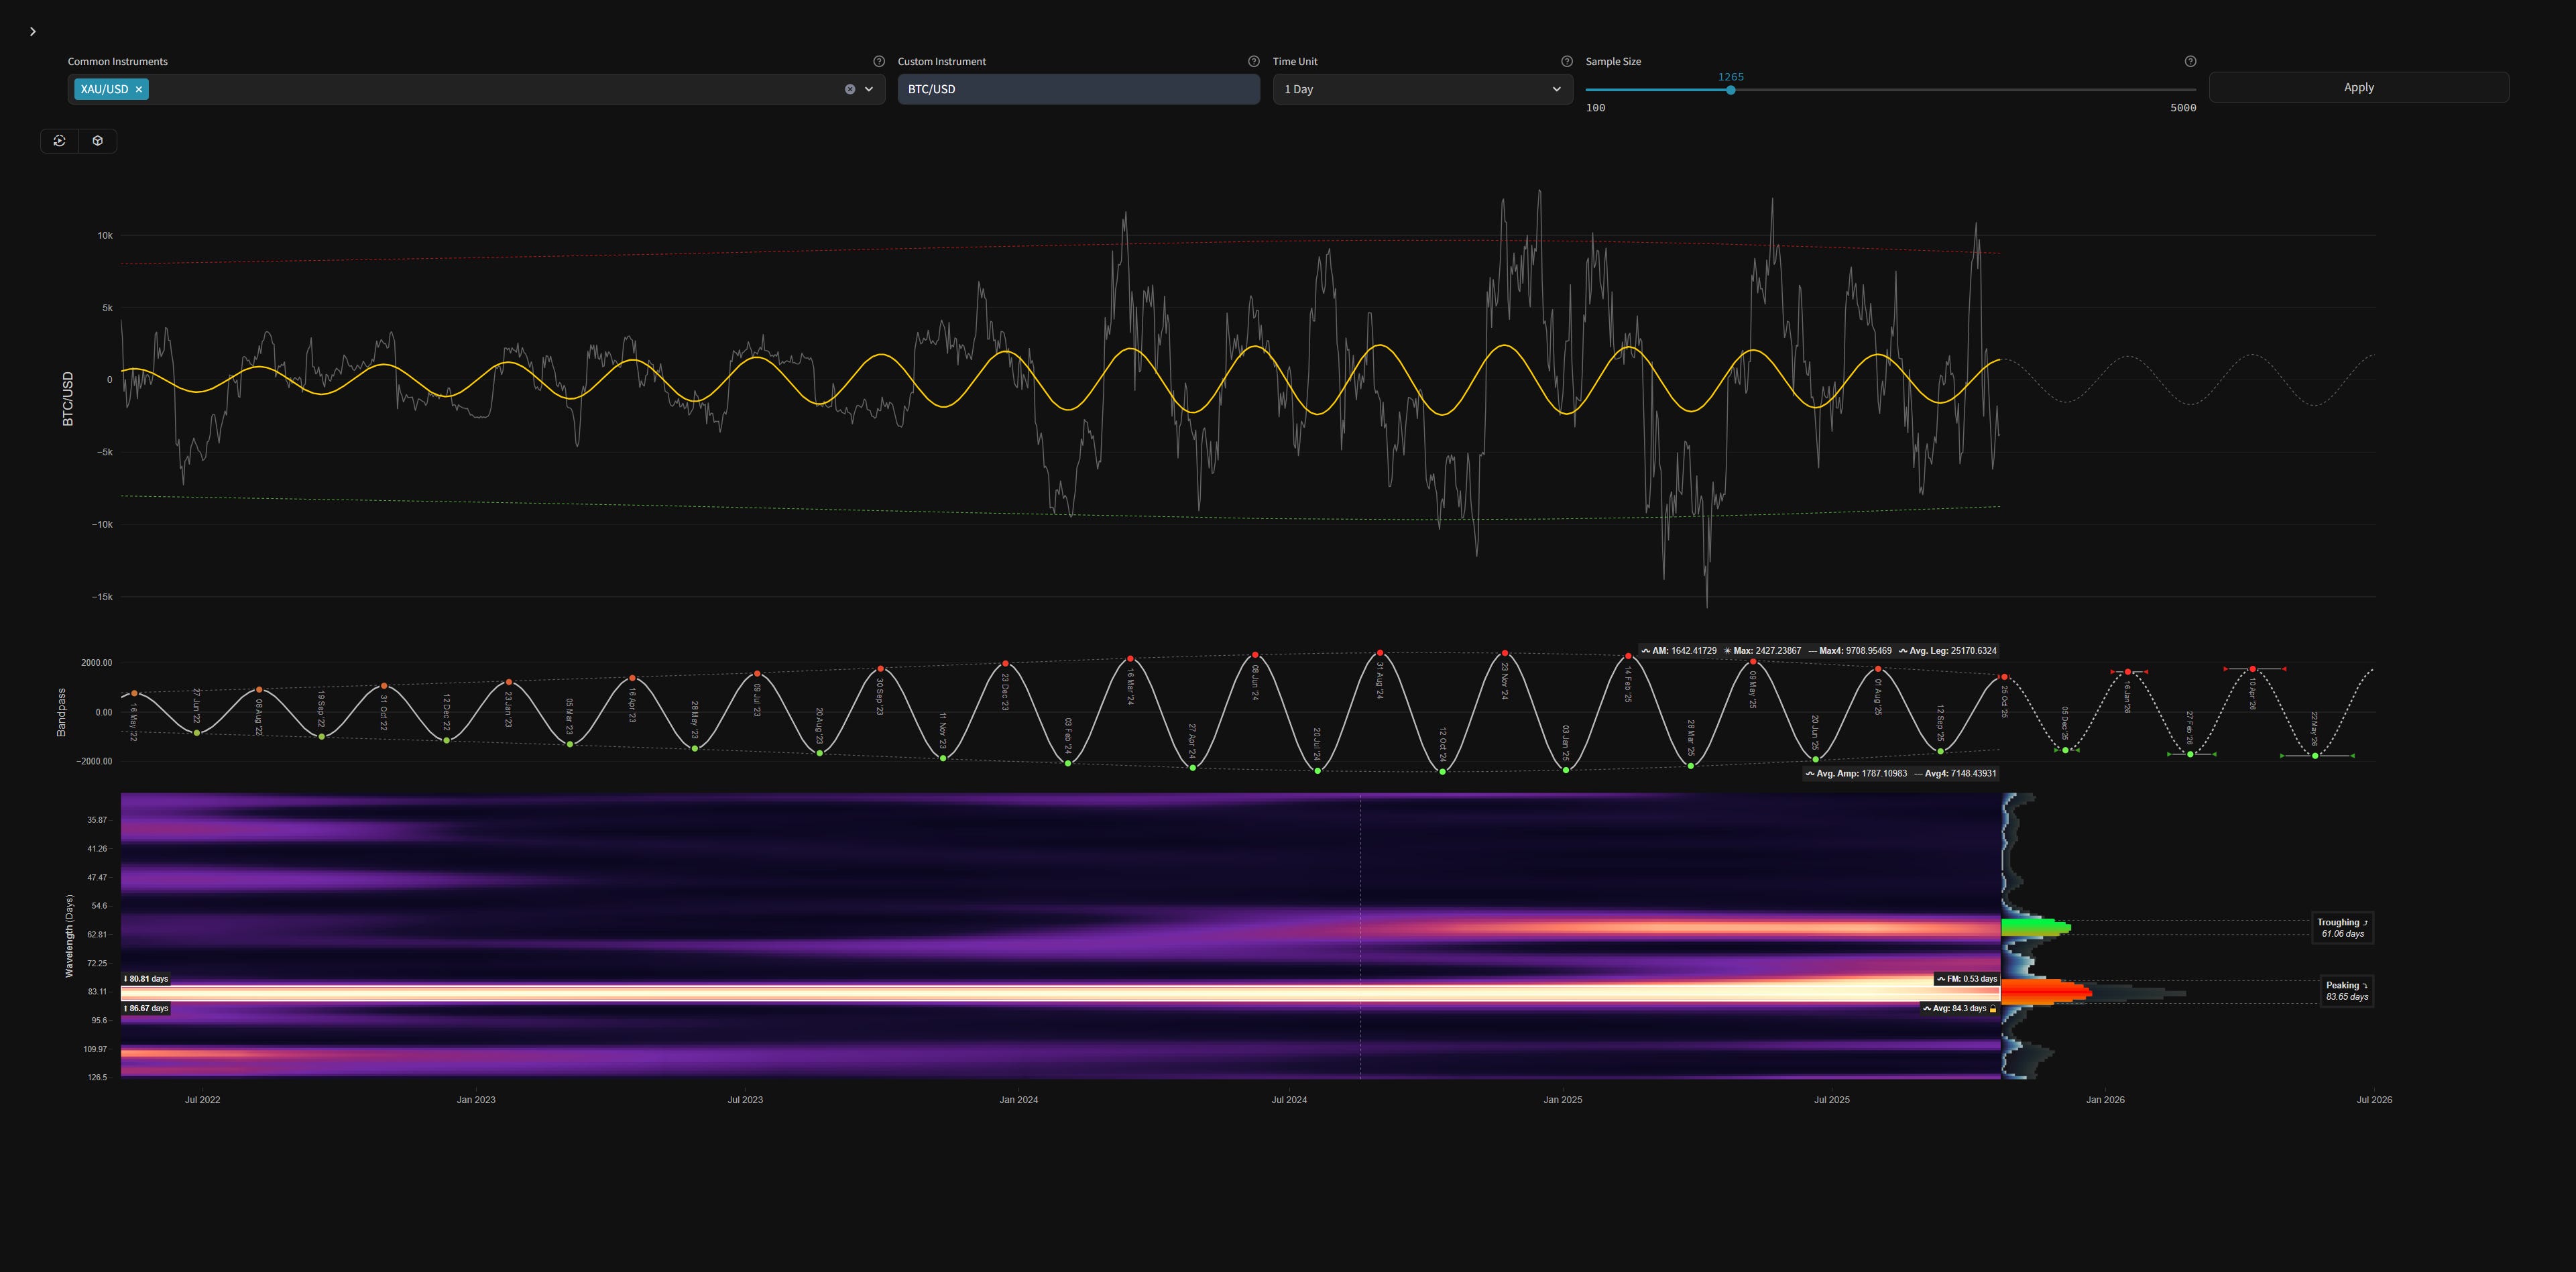This screenshot has width=2576, height=1272.
Task: Open the Time Unit 1 Day dropdown
Action: point(1421,89)
